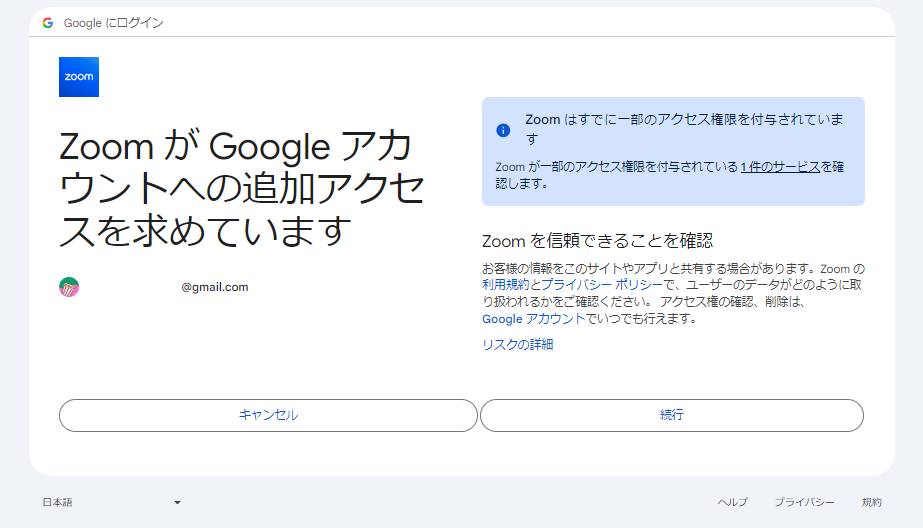Click the Google にログイン header text
Viewport: 923px width, 528px height.
[113, 22]
